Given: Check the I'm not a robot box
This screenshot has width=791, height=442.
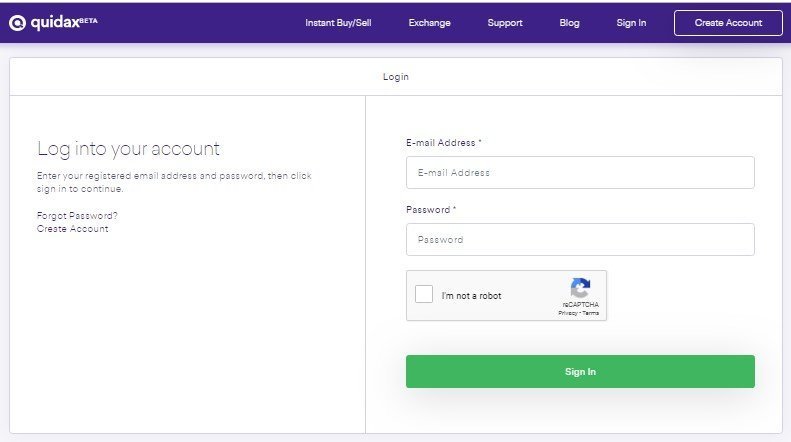Looking at the screenshot, I should (424, 294).
